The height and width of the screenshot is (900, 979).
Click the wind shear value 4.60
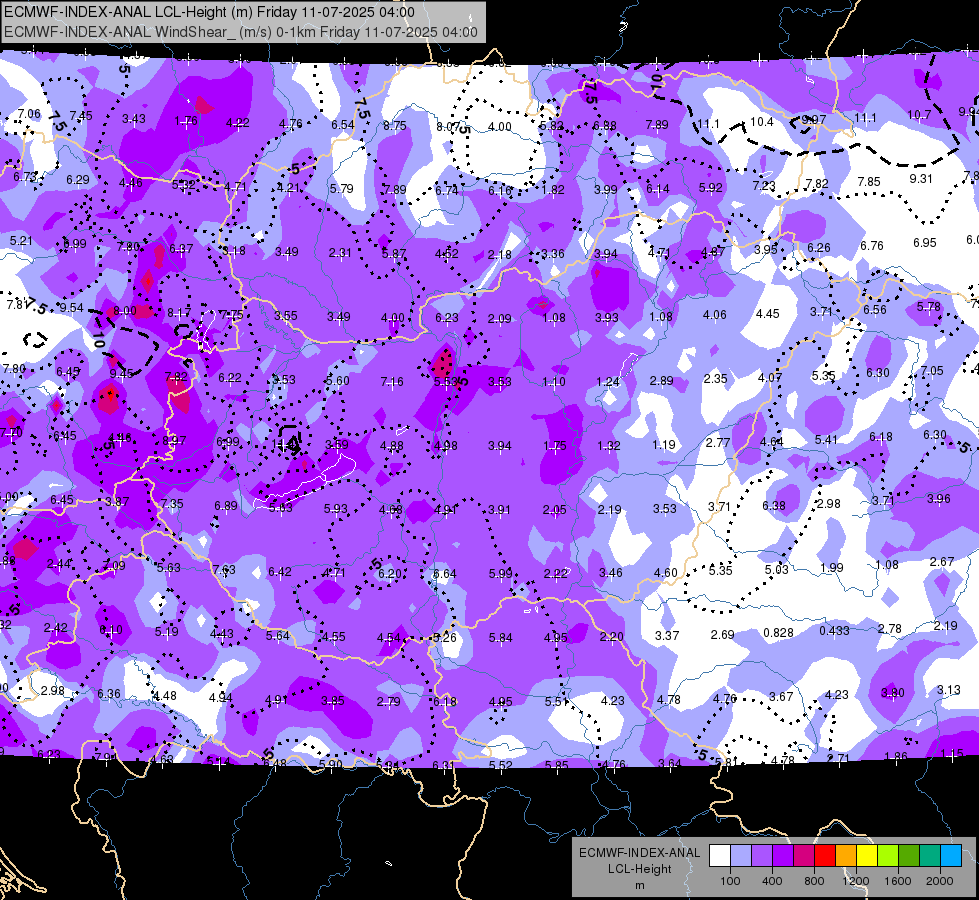(666, 573)
